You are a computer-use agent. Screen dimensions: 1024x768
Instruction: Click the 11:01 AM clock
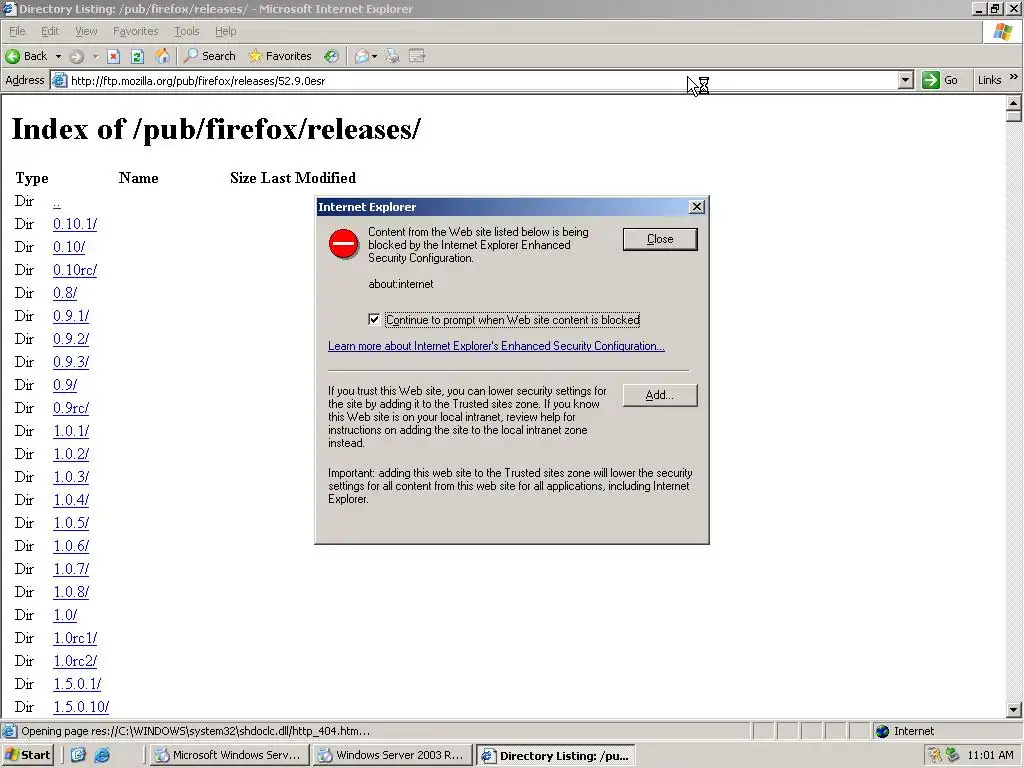[991, 755]
